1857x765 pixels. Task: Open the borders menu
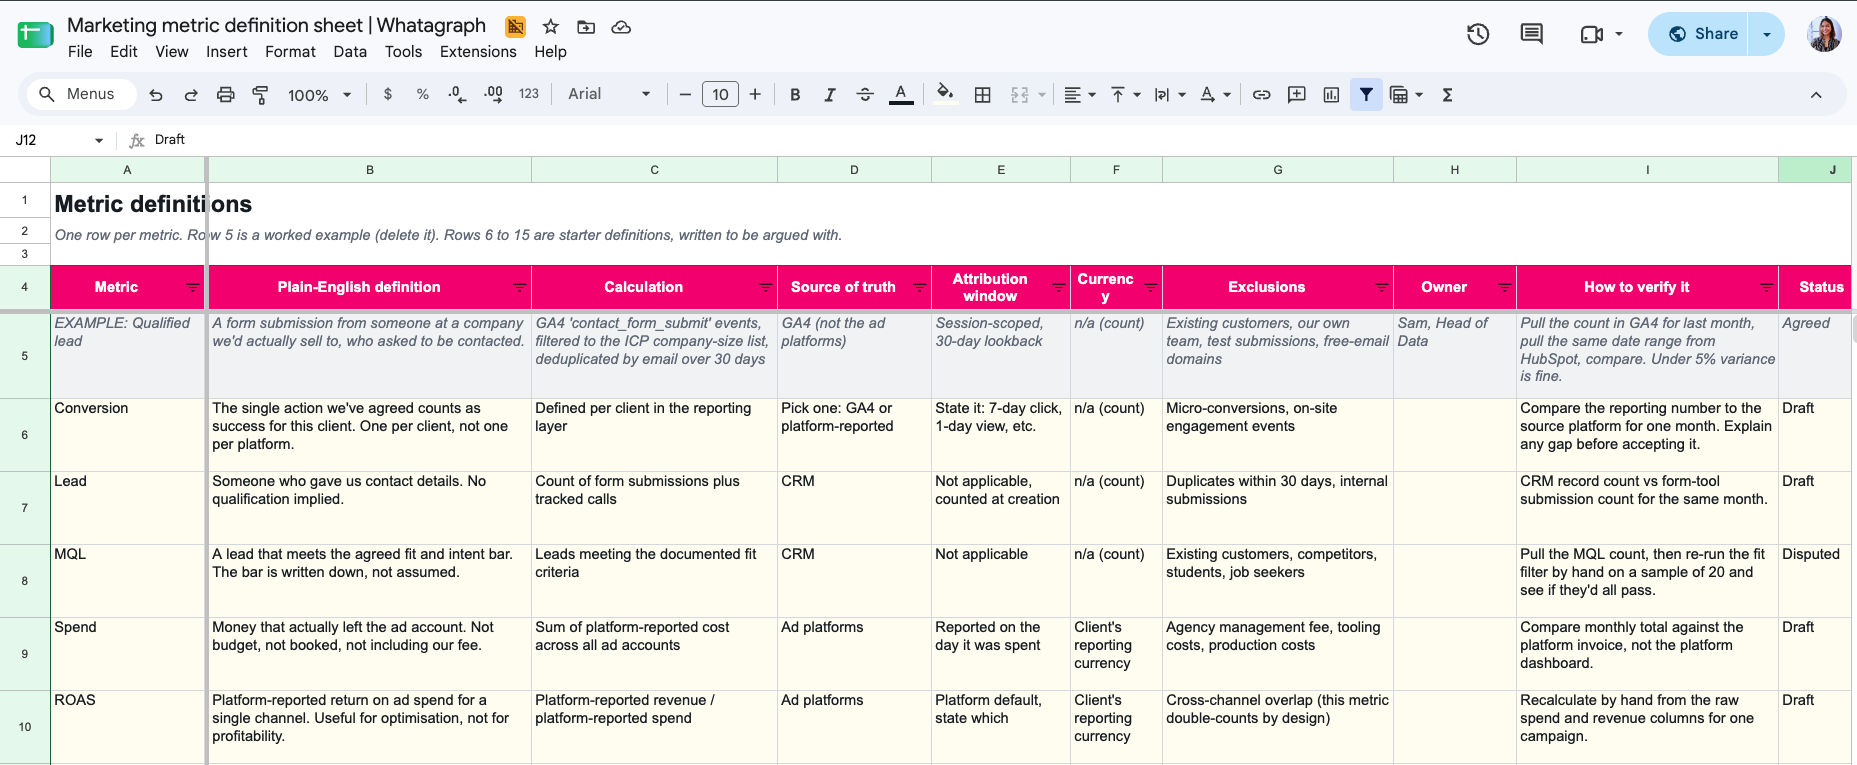coord(983,95)
